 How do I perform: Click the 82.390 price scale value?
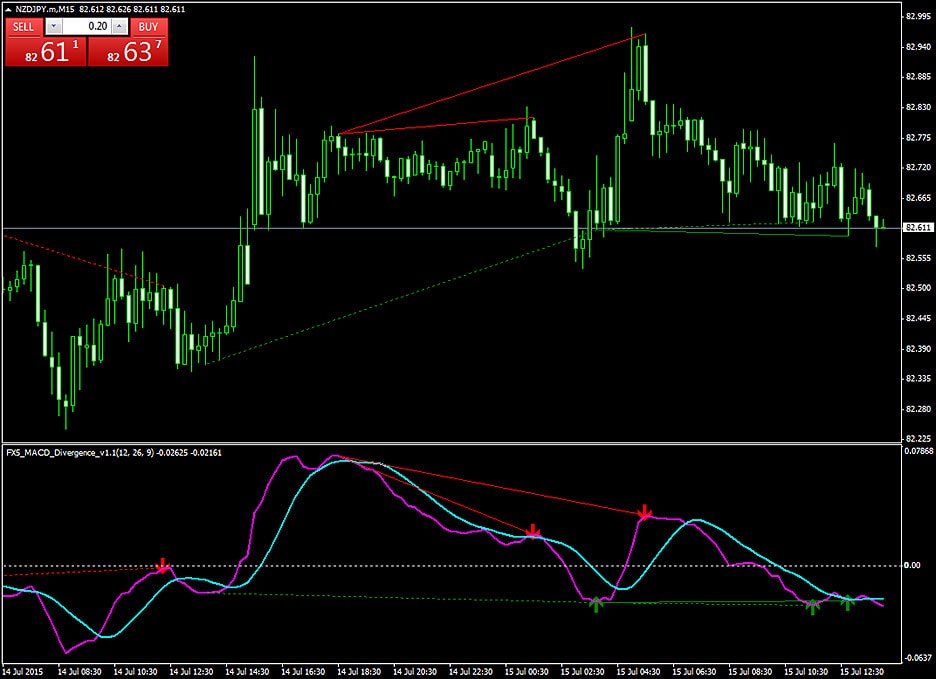[918, 348]
